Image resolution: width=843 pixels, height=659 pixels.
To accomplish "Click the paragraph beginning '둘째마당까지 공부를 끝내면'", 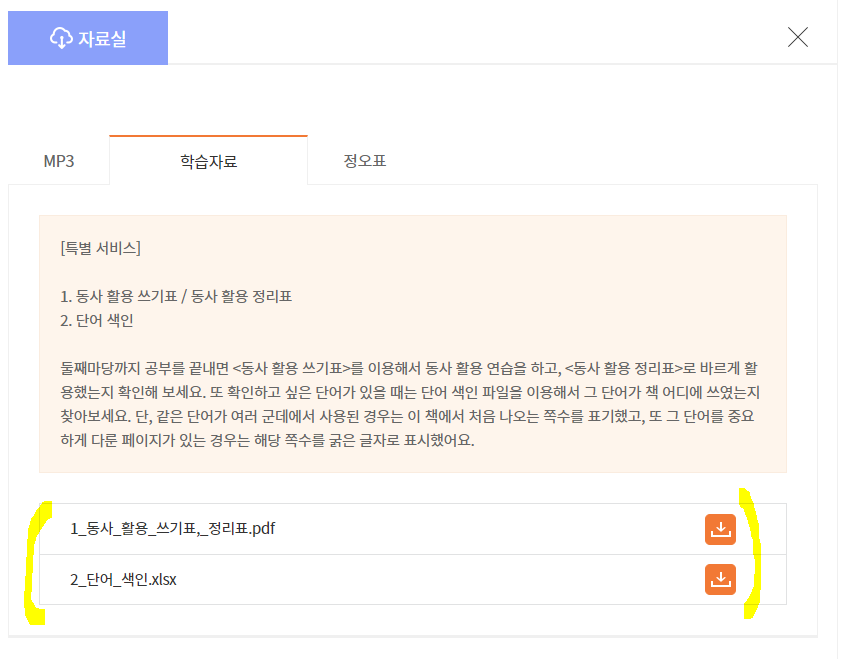I will pyautogui.click(x=410, y=404).
